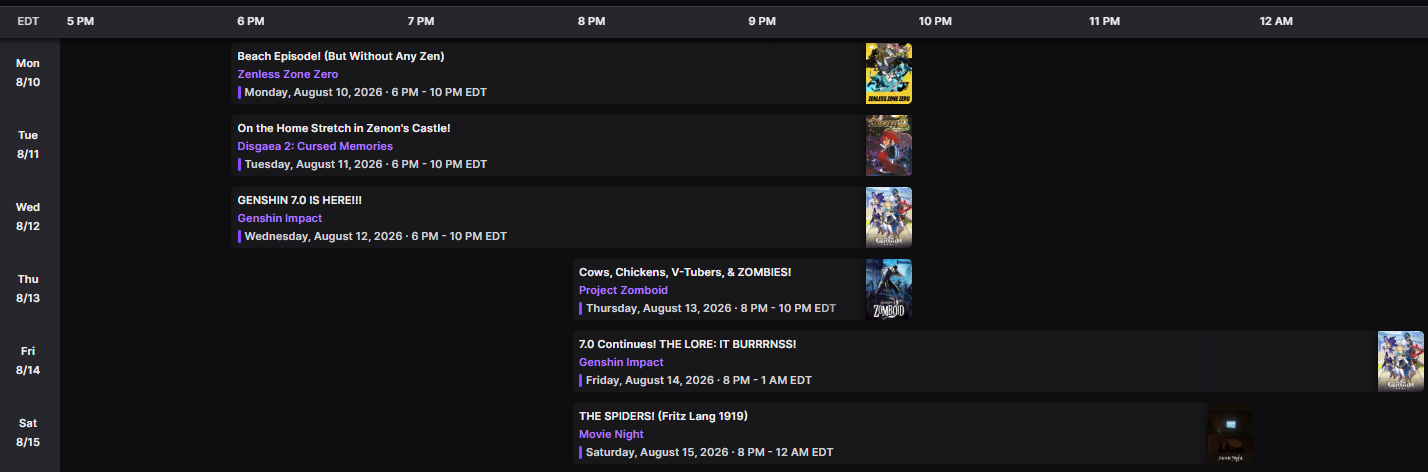Open the Project Zomboid category link

623,290
